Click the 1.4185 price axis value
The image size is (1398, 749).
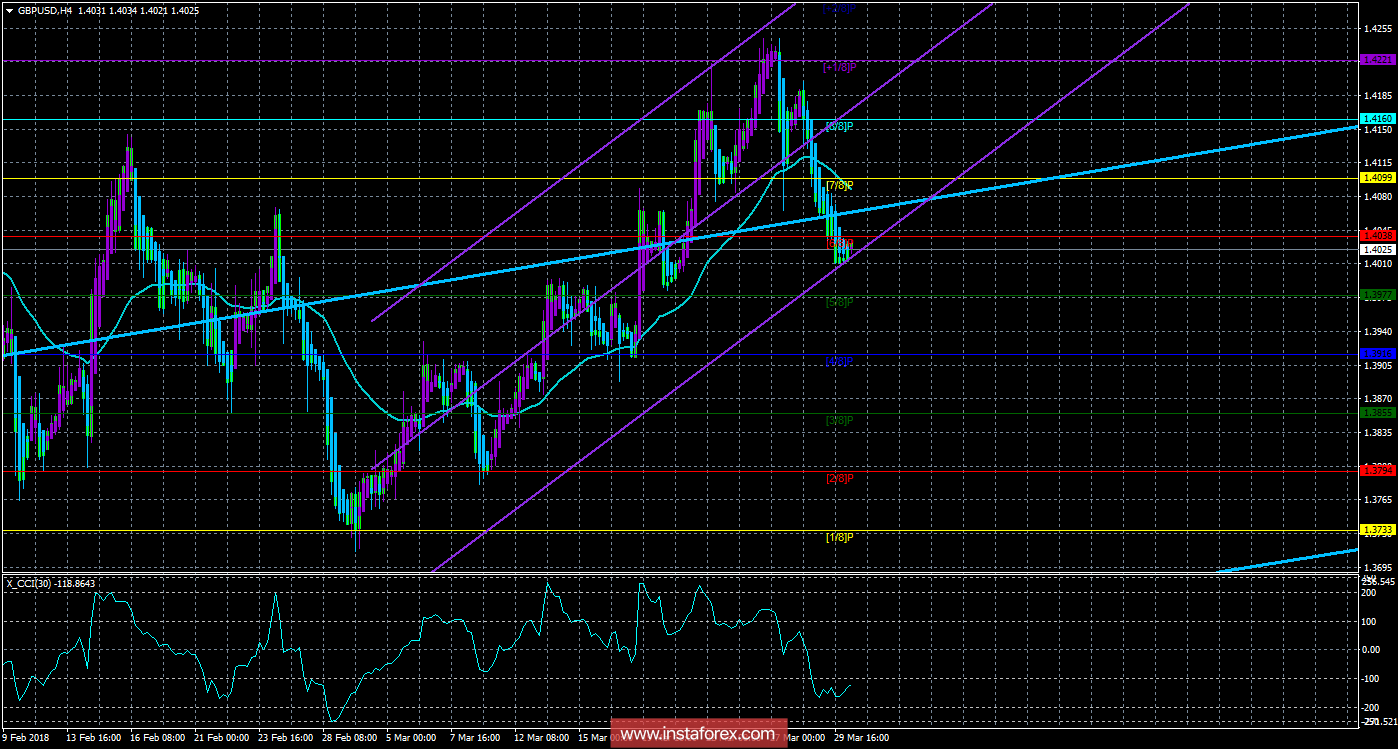(x=1376, y=97)
